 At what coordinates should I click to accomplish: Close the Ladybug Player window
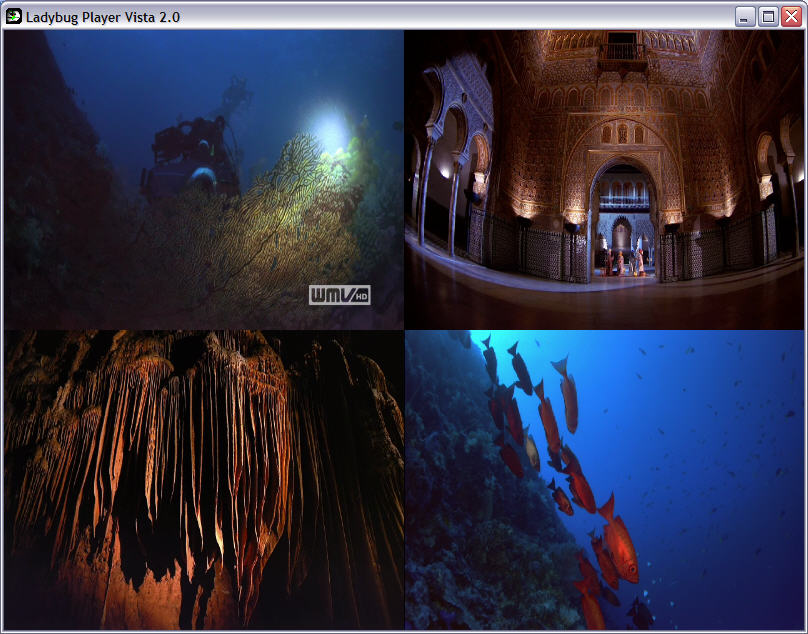click(792, 16)
